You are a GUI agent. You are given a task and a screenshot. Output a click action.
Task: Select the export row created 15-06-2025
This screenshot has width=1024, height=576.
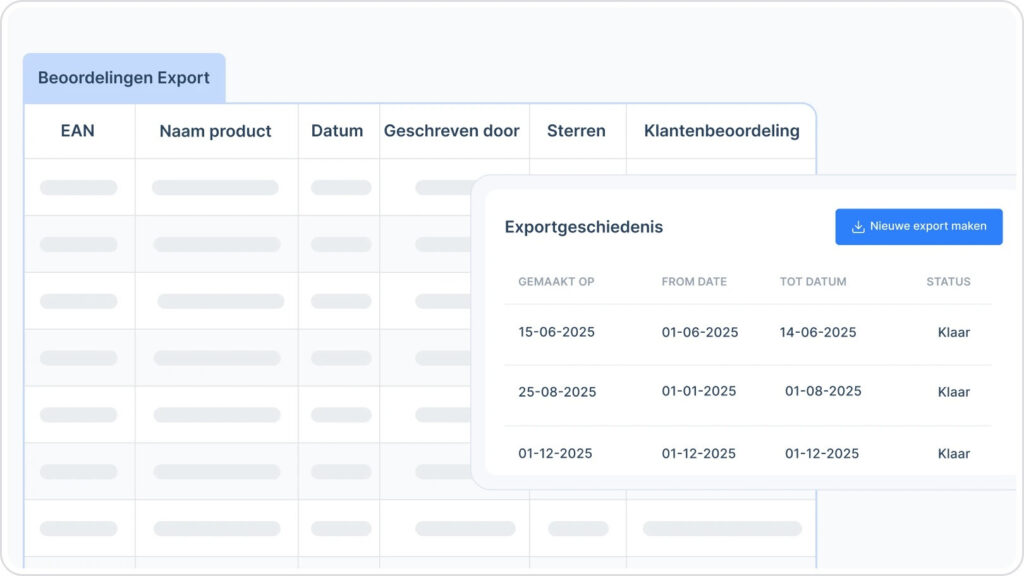click(x=556, y=332)
